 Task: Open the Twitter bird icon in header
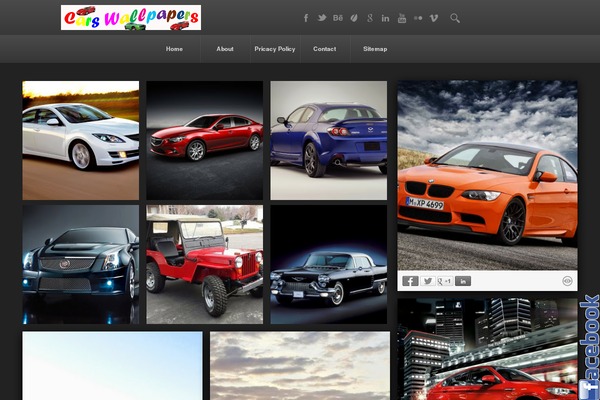321,18
